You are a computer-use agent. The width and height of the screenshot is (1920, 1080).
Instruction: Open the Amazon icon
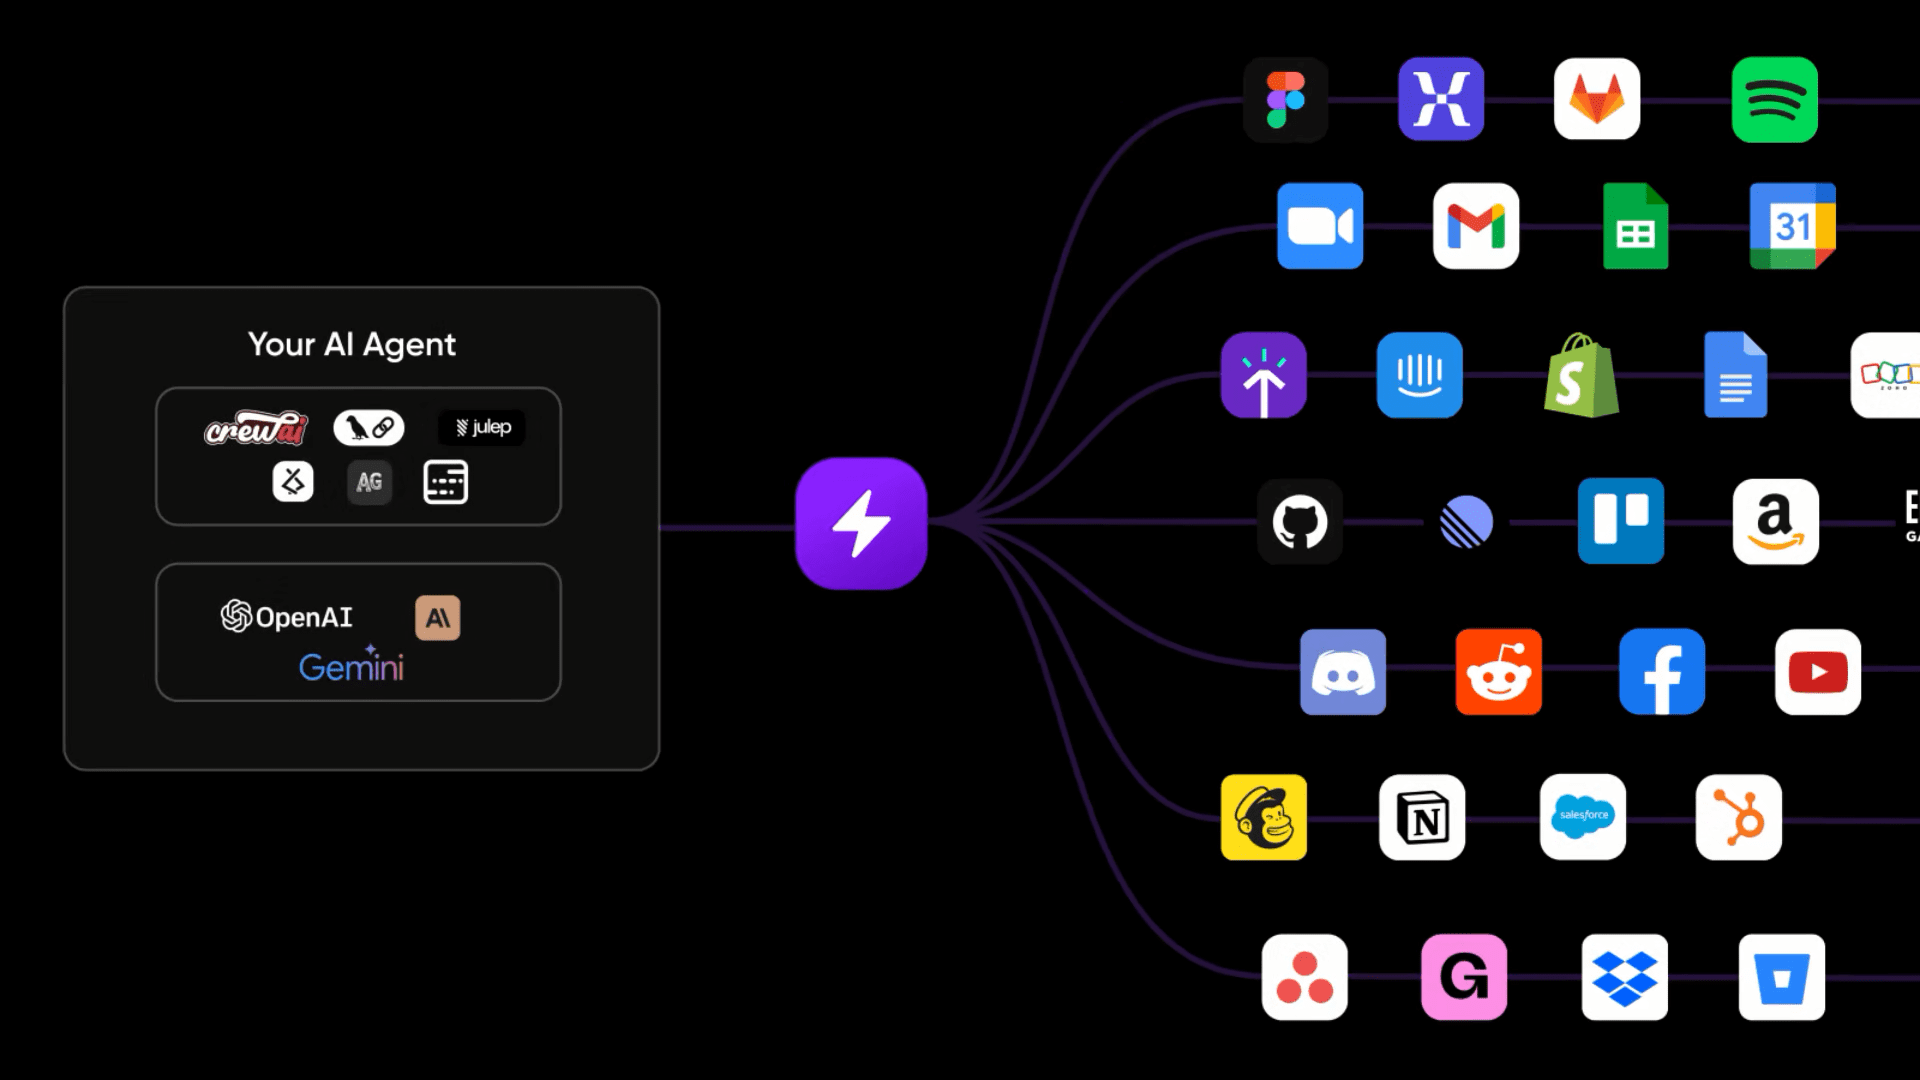coord(1776,521)
